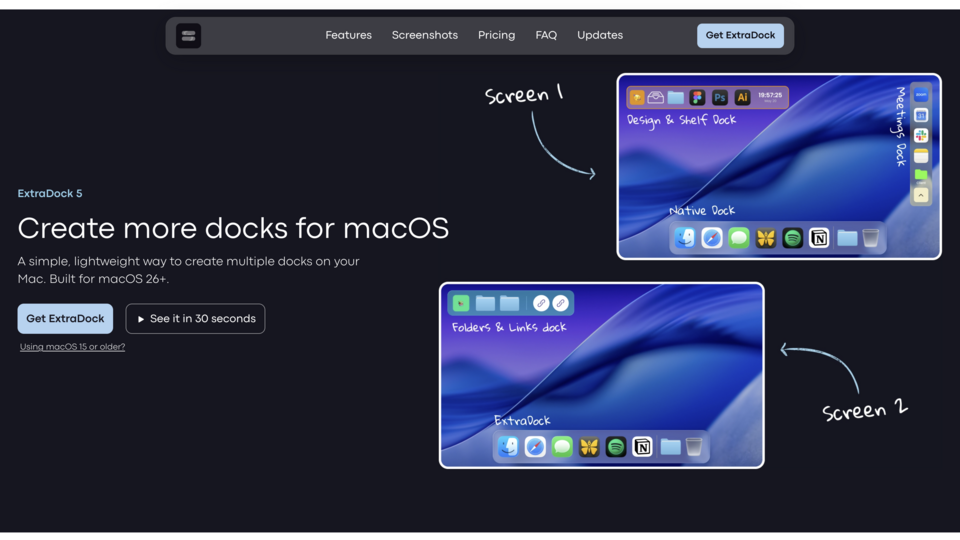Open the FAQ nav item

pos(546,36)
